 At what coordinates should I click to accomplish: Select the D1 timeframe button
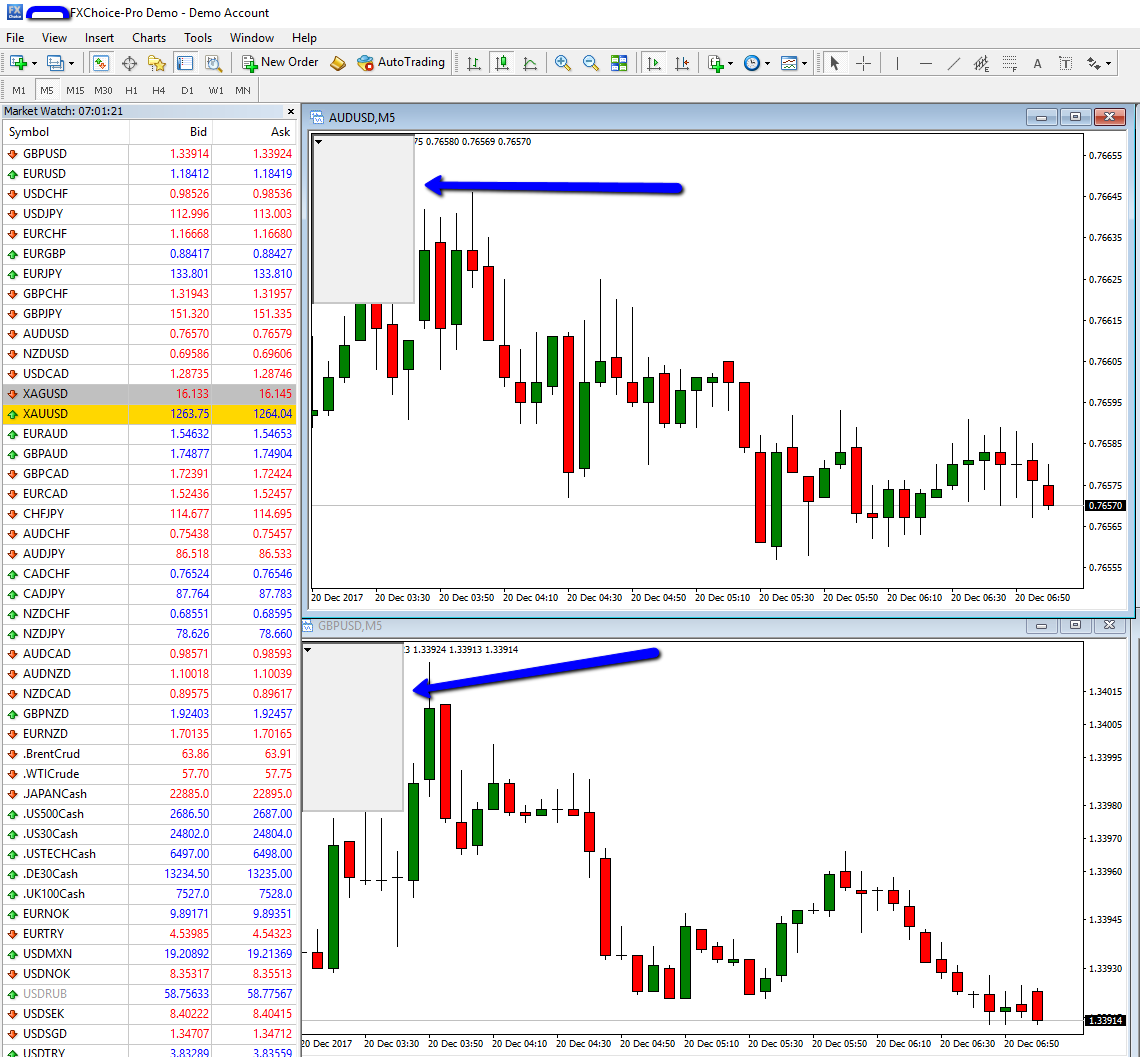pyautogui.click(x=188, y=90)
